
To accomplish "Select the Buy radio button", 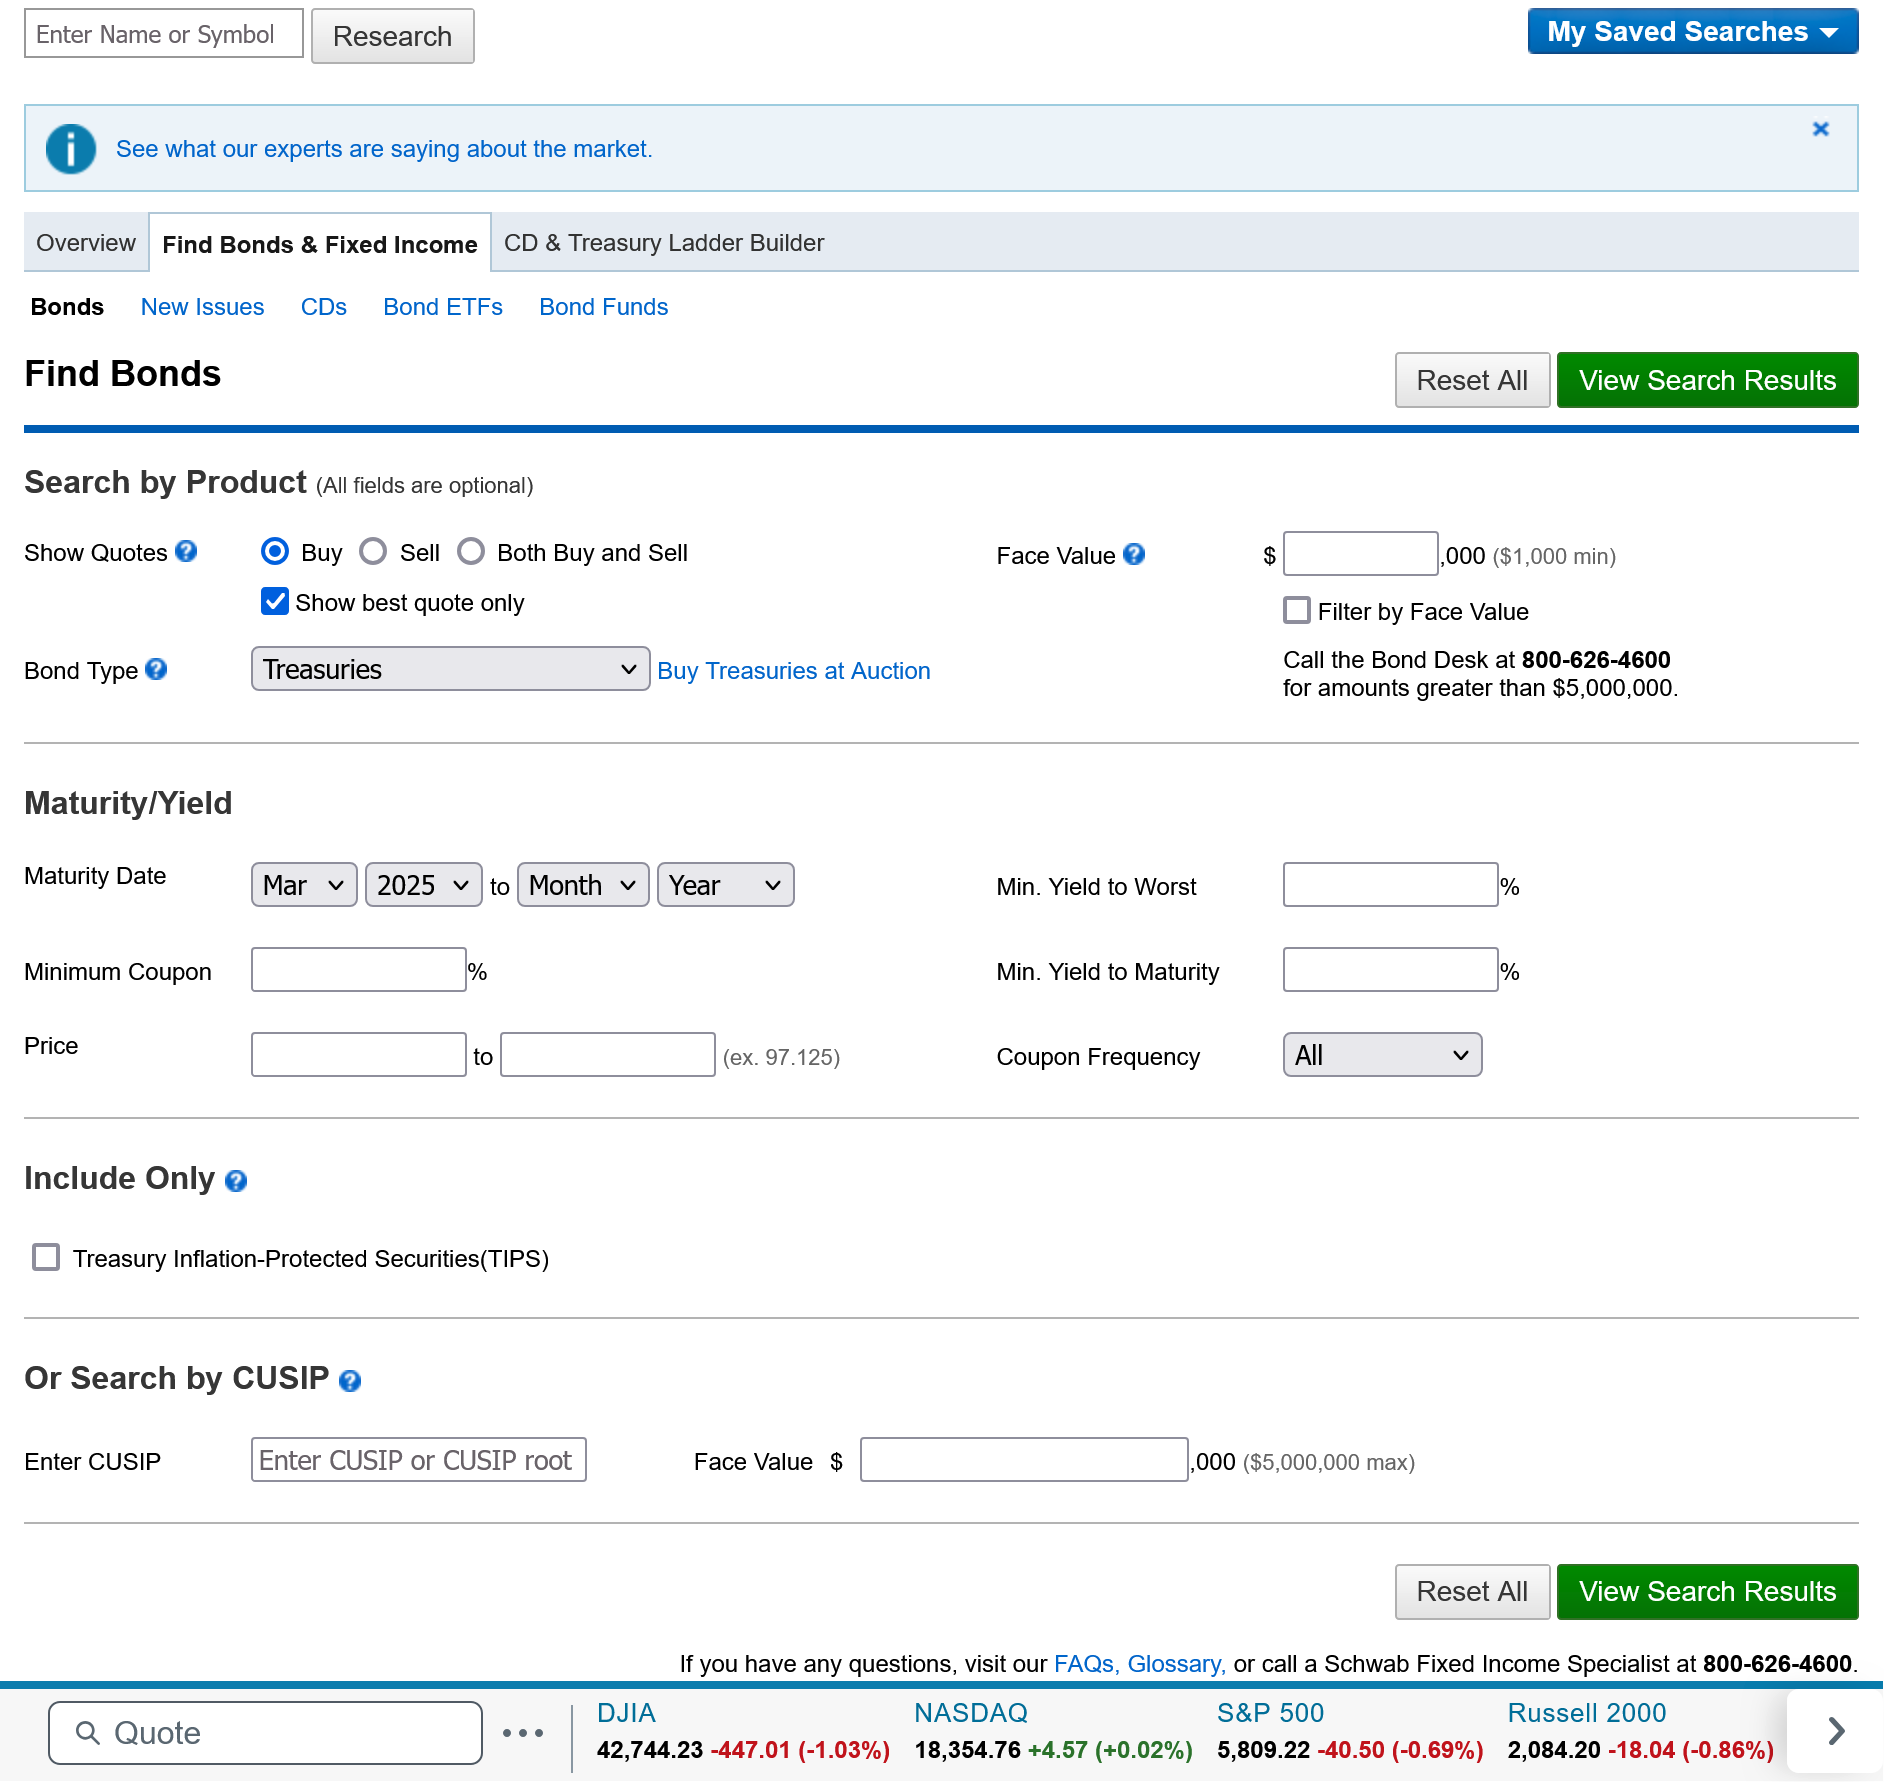I will (x=274, y=552).
